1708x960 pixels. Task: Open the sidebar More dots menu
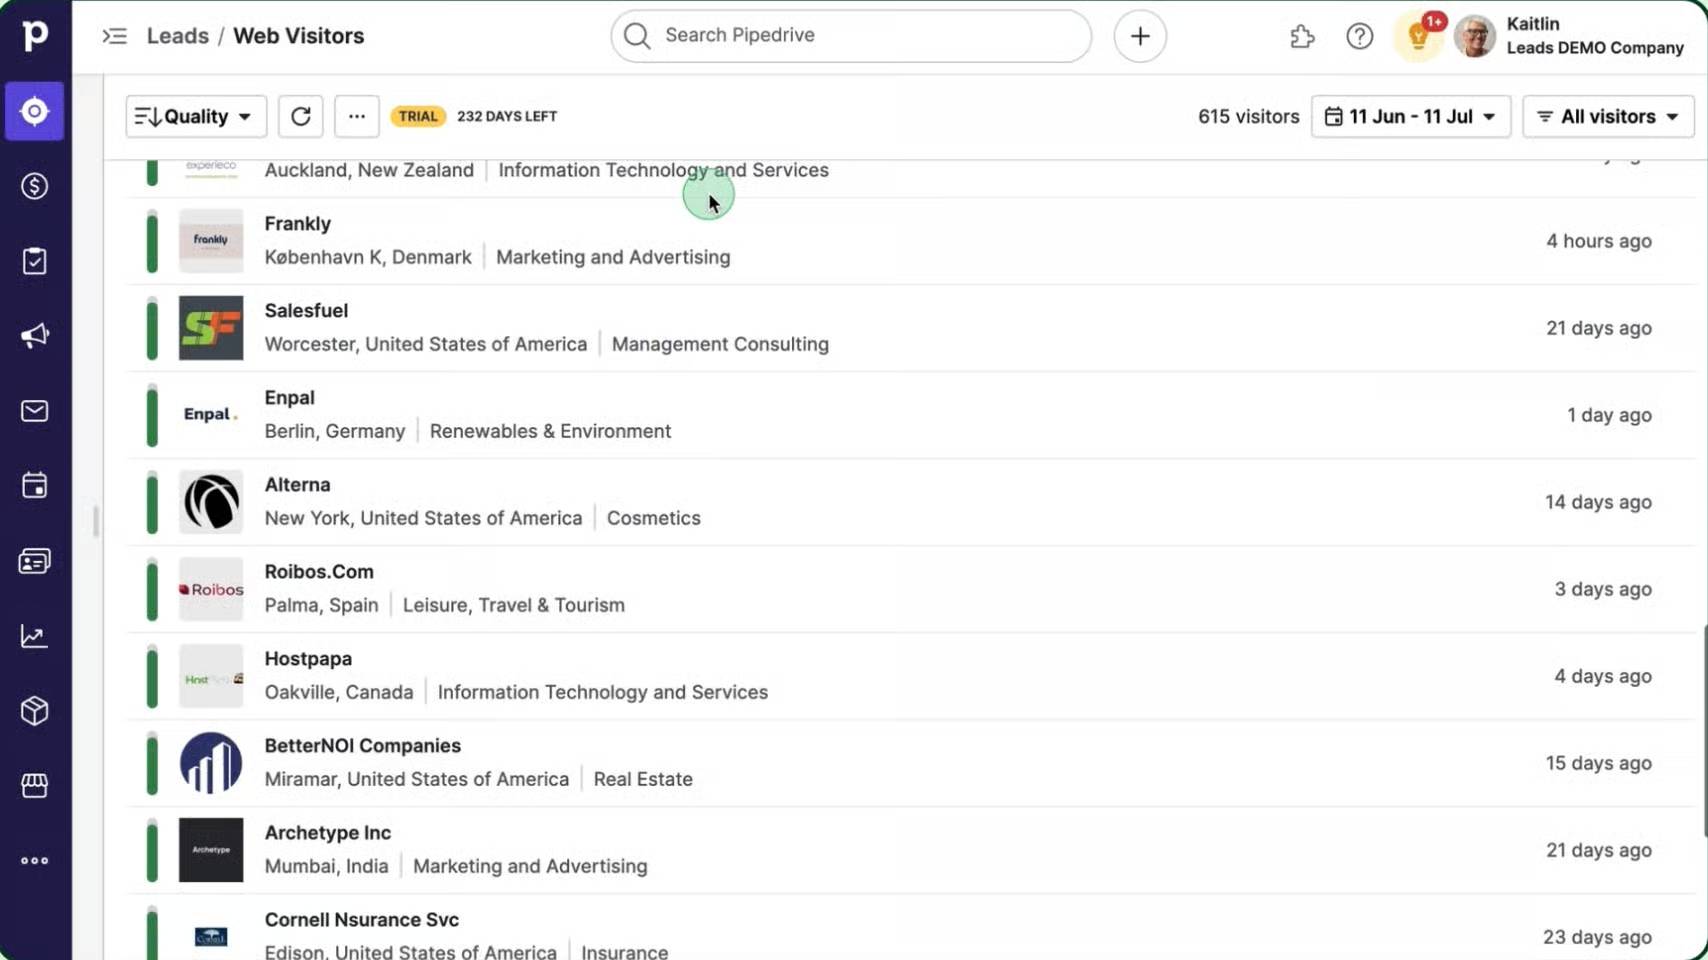point(35,861)
